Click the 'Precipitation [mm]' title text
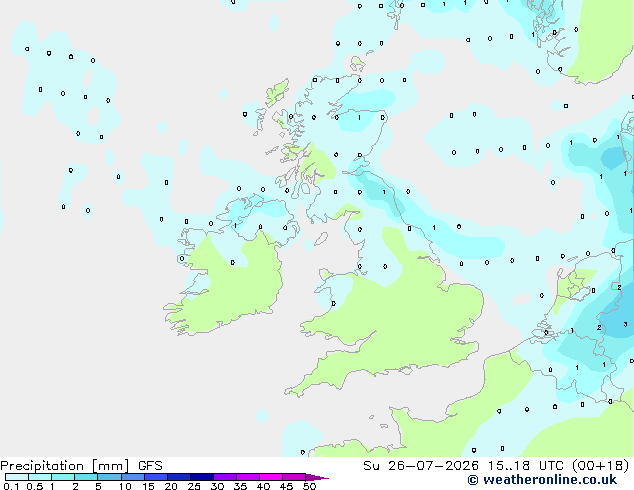The height and width of the screenshot is (490, 634). 64,466
